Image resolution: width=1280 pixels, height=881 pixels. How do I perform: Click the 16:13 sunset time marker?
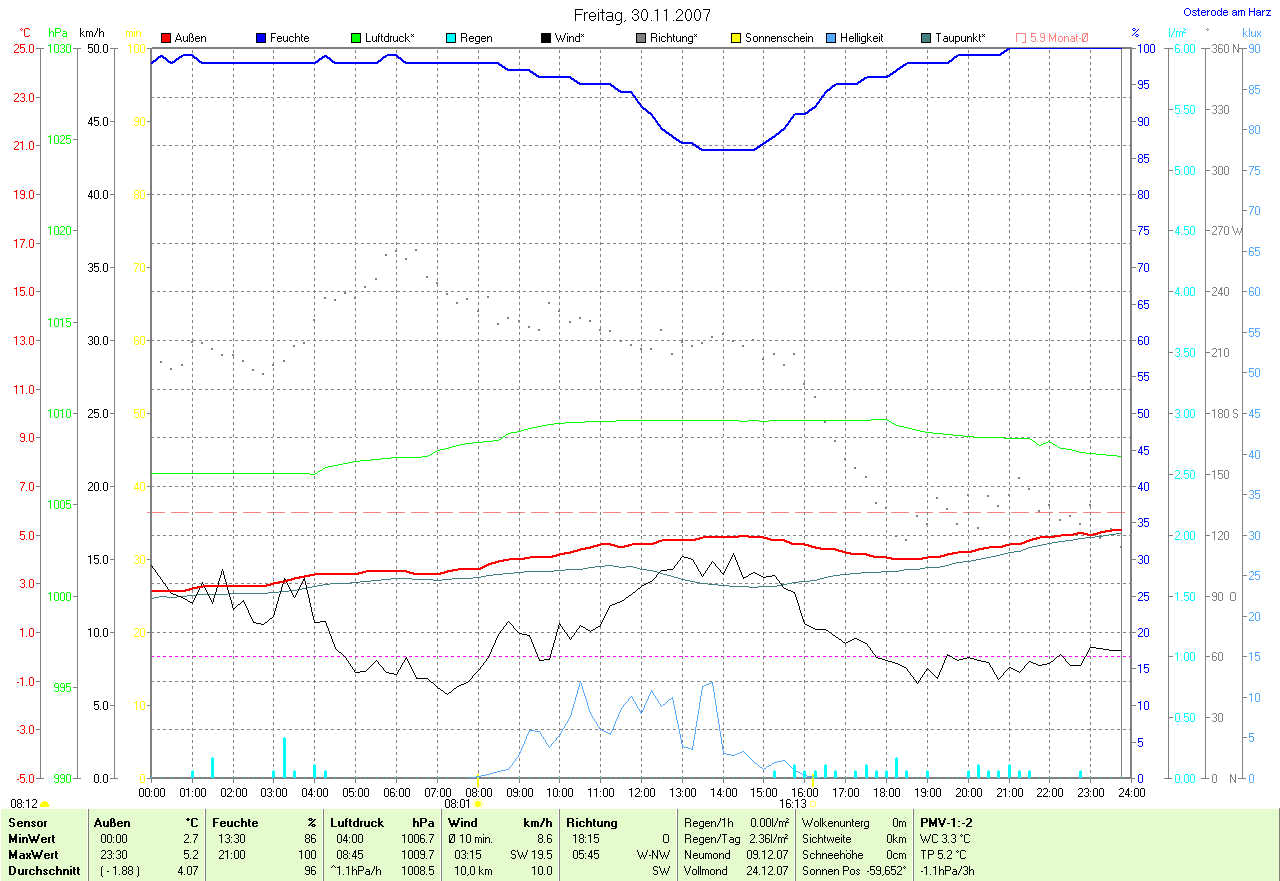tap(792, 803)
